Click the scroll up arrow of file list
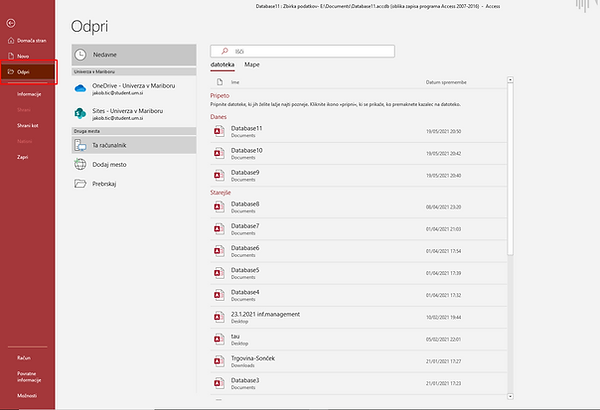 point(510,80)
